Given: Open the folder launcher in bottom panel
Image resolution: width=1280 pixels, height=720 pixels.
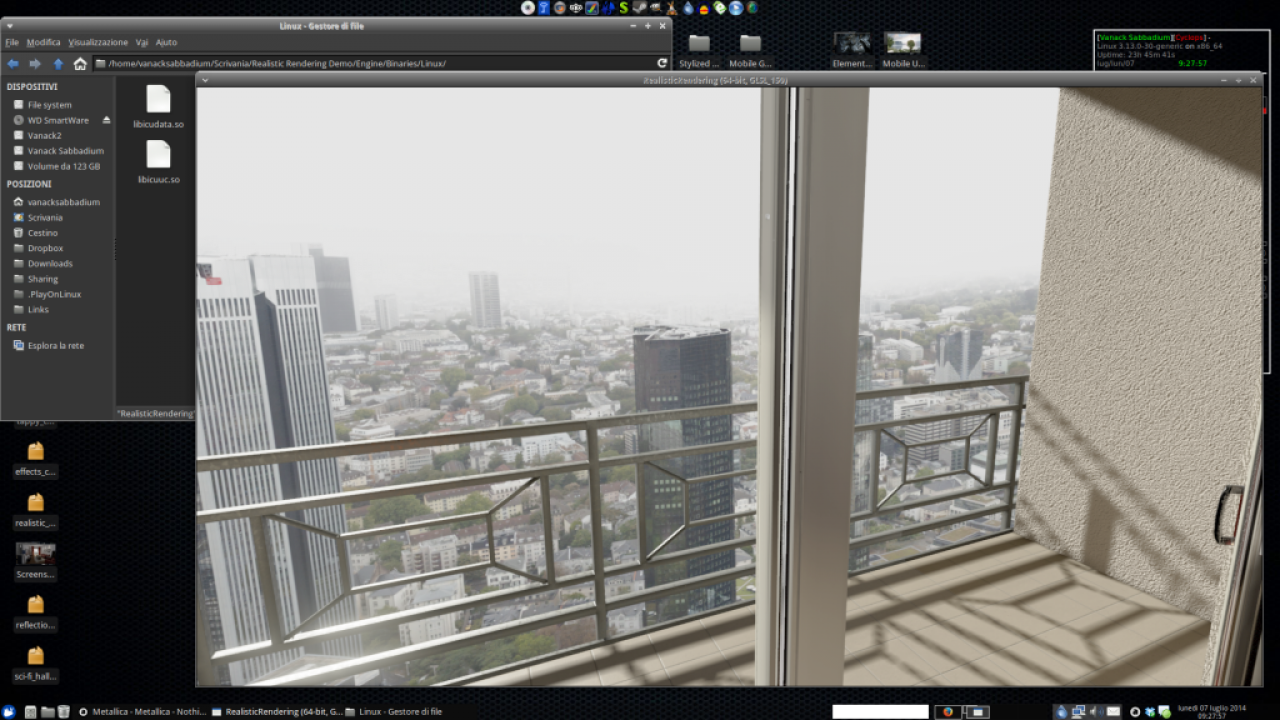Looking at the screenshot, I should point(47,712).
